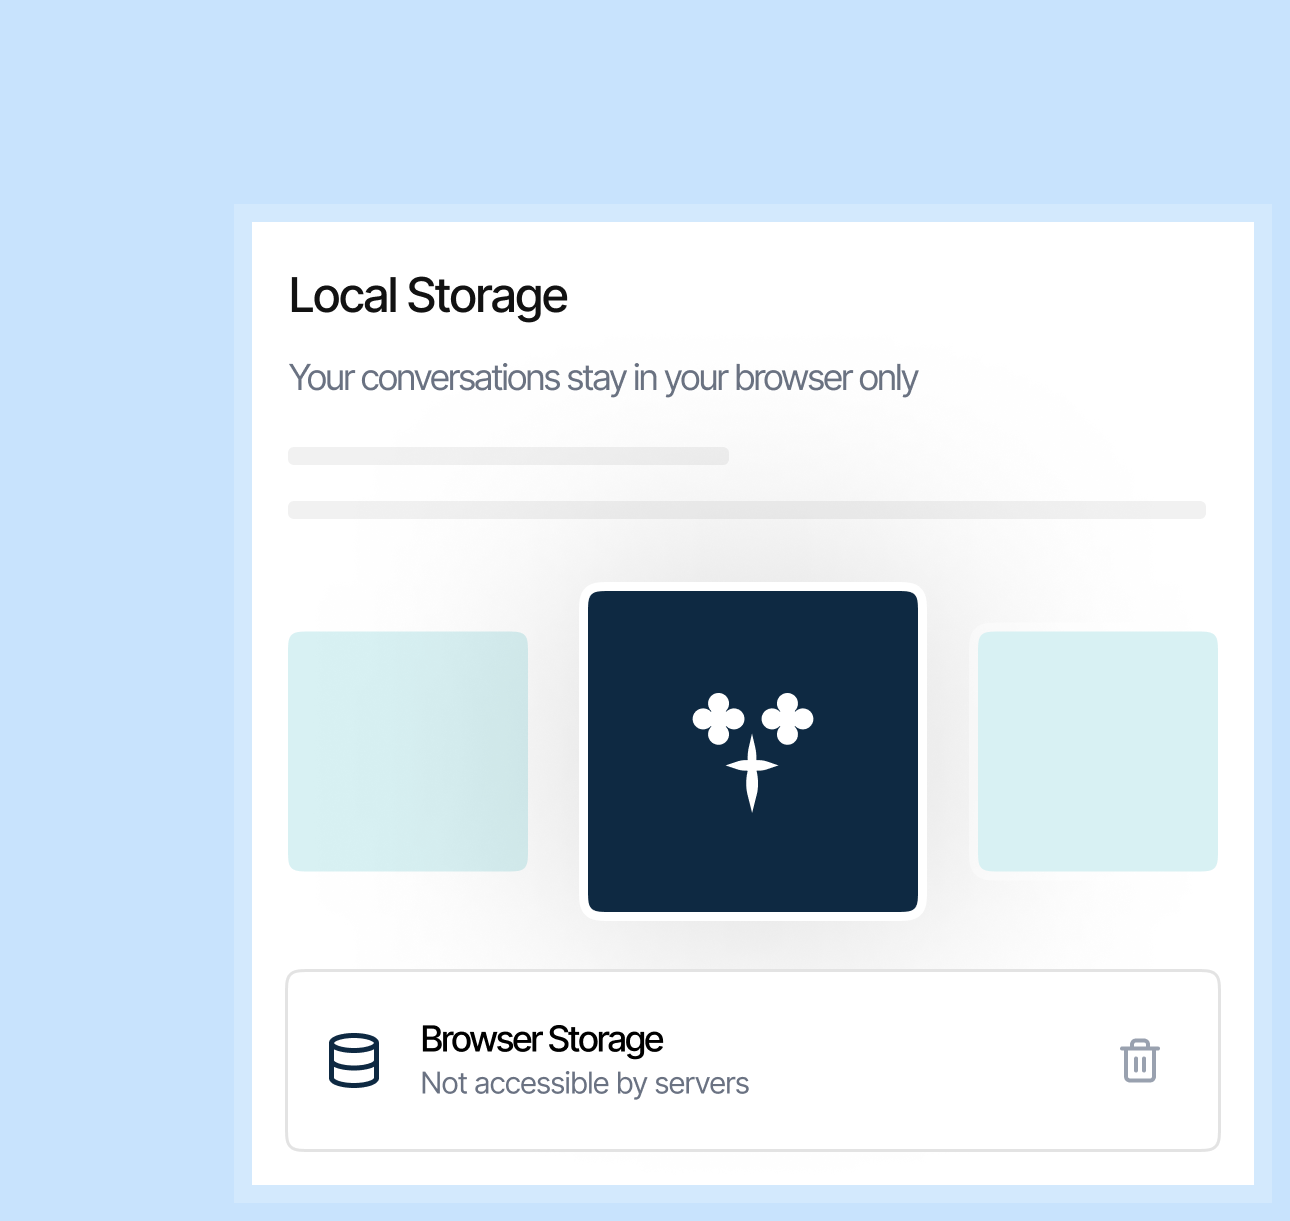
Task: Click the short gray placeholder bar
Action: [x=508, y=456]
